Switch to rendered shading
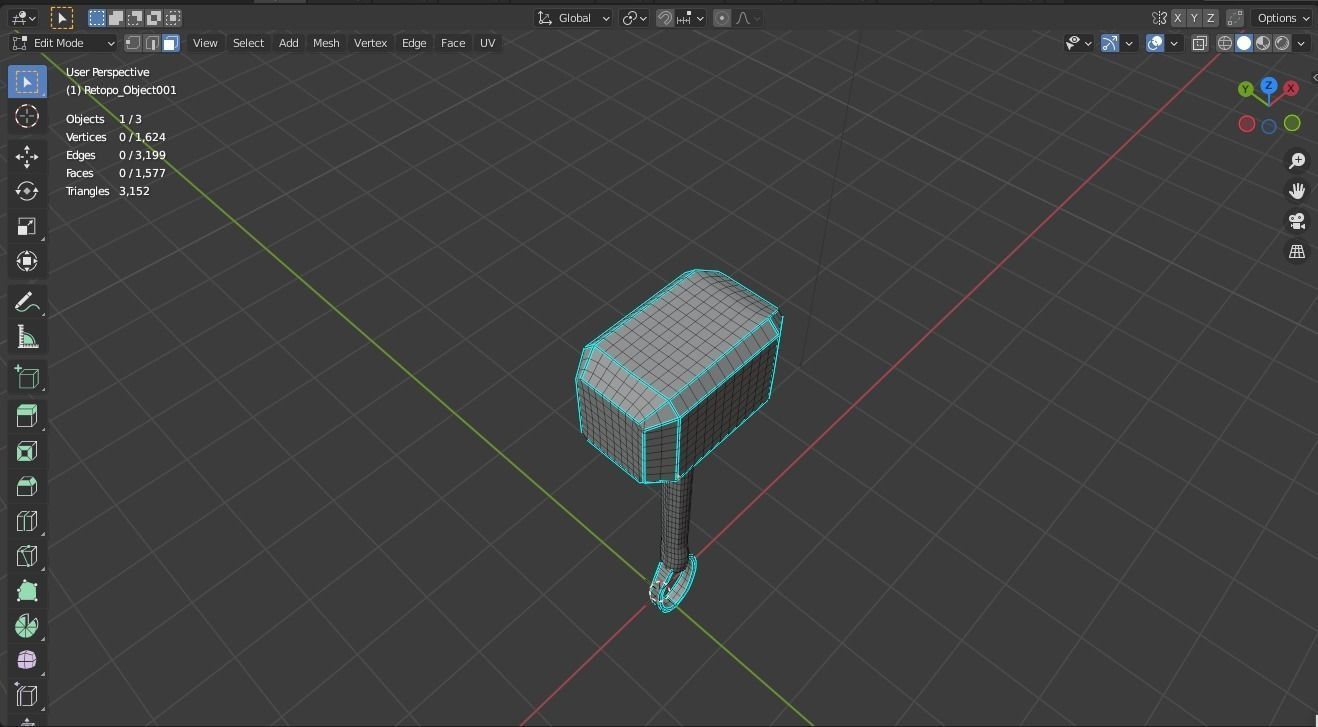Image resolution: width=1318 pixels, height=727 pixels. (1282, 43)
